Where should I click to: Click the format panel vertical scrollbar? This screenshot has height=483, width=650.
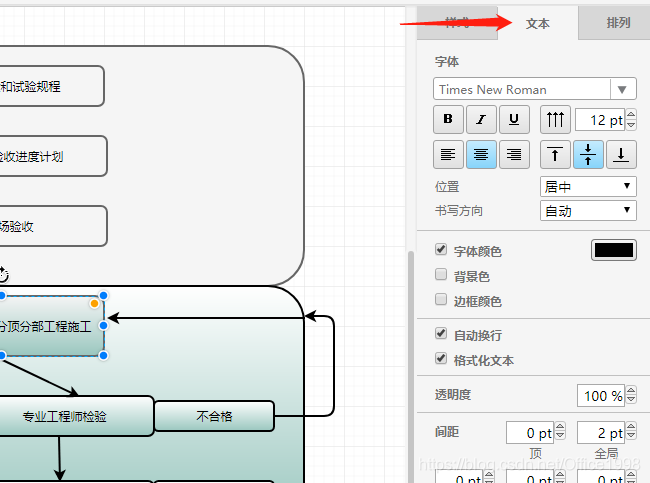pyautogui.click(x=411, y=365)
